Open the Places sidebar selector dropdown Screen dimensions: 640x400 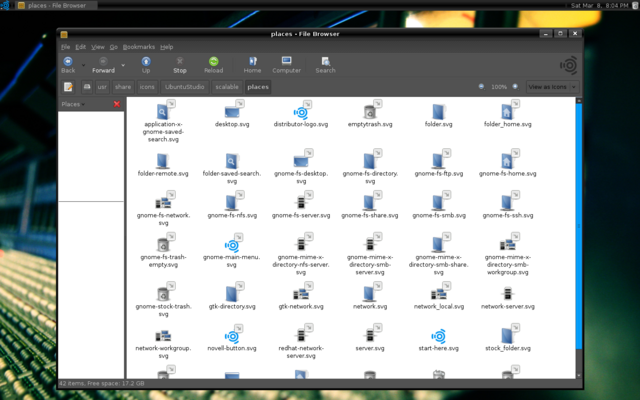tap(73, 104)
